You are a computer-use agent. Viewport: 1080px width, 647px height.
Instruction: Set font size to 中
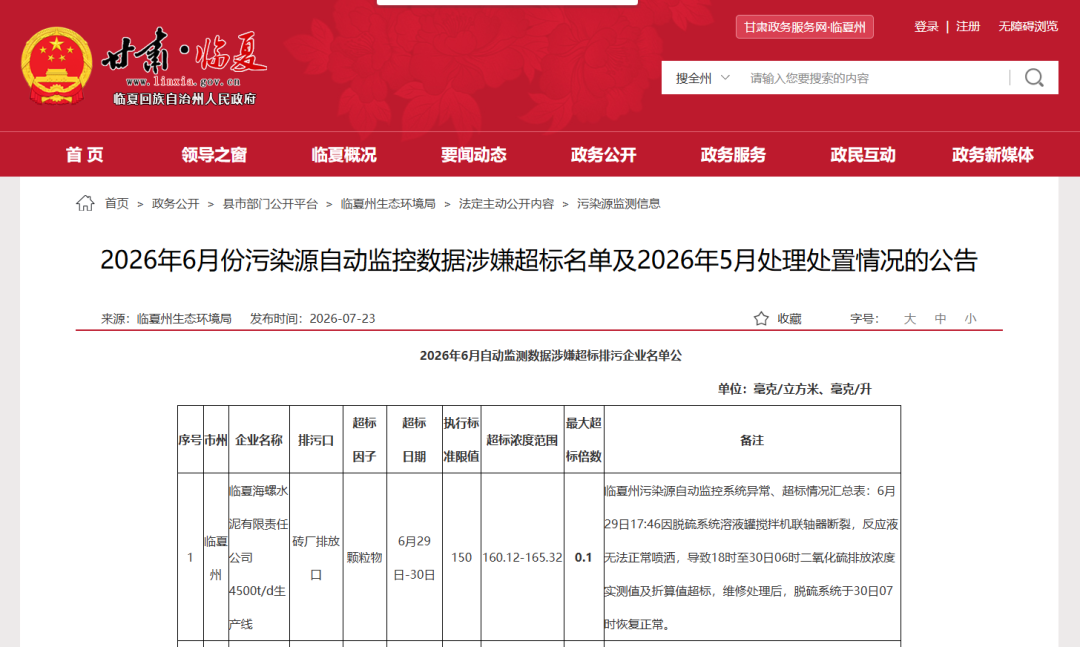point(940,318)
